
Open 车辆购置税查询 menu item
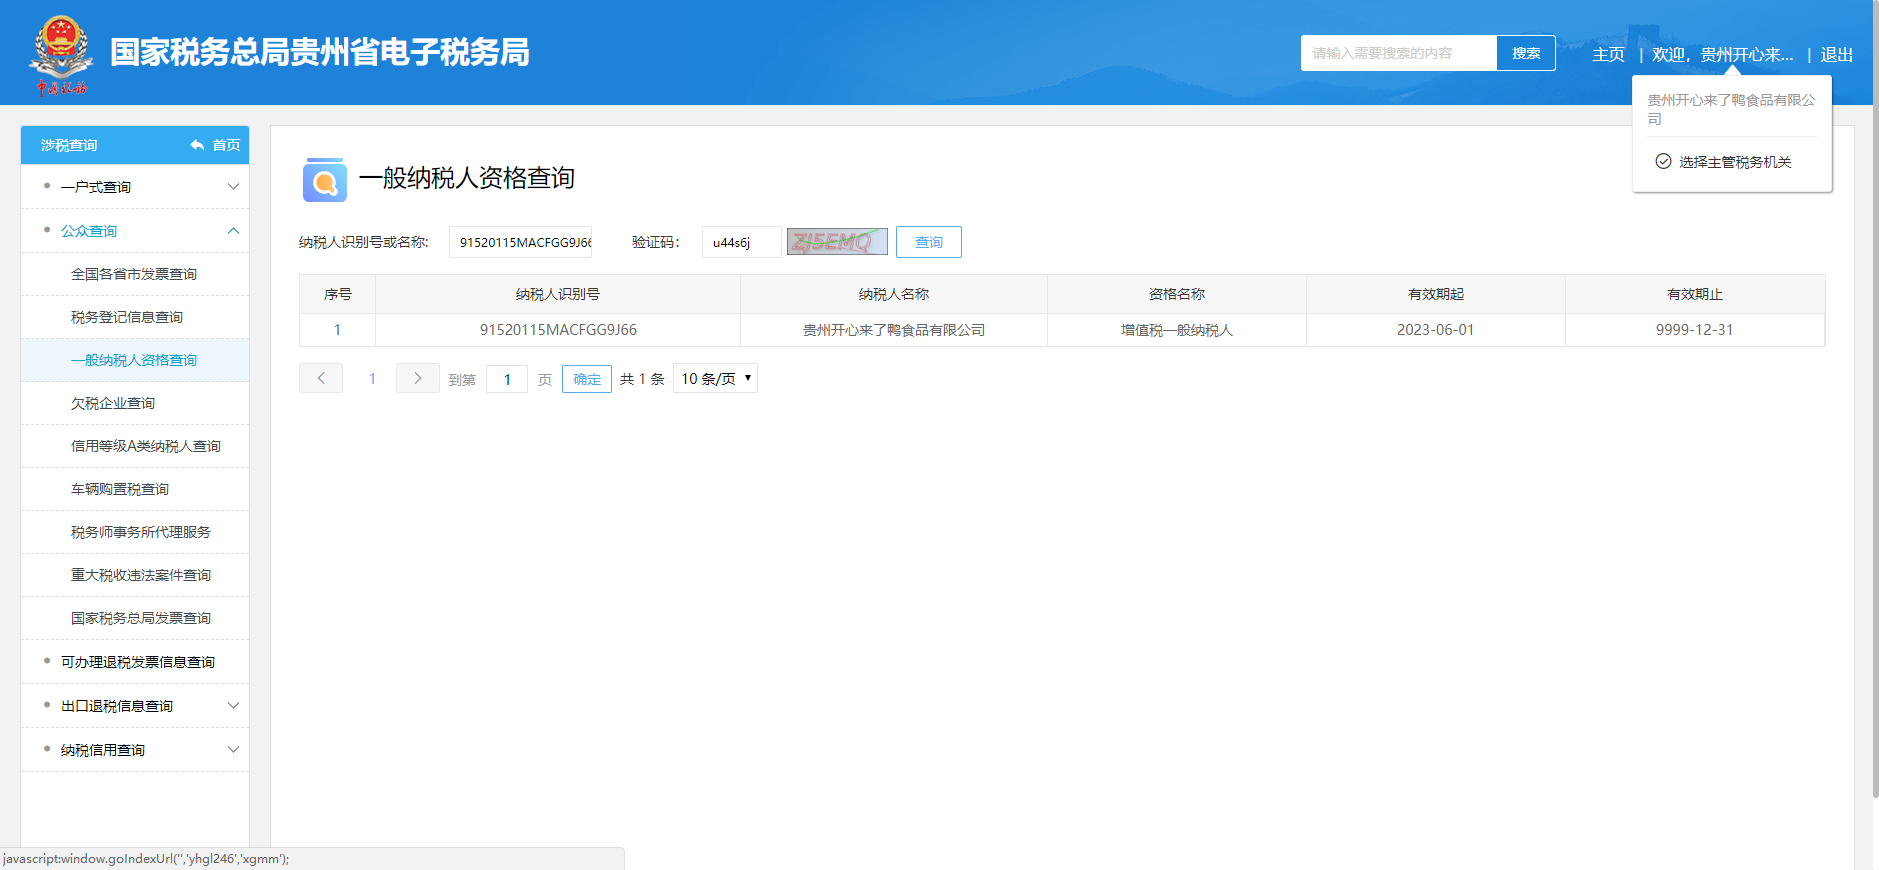click(x=120, y=489)
